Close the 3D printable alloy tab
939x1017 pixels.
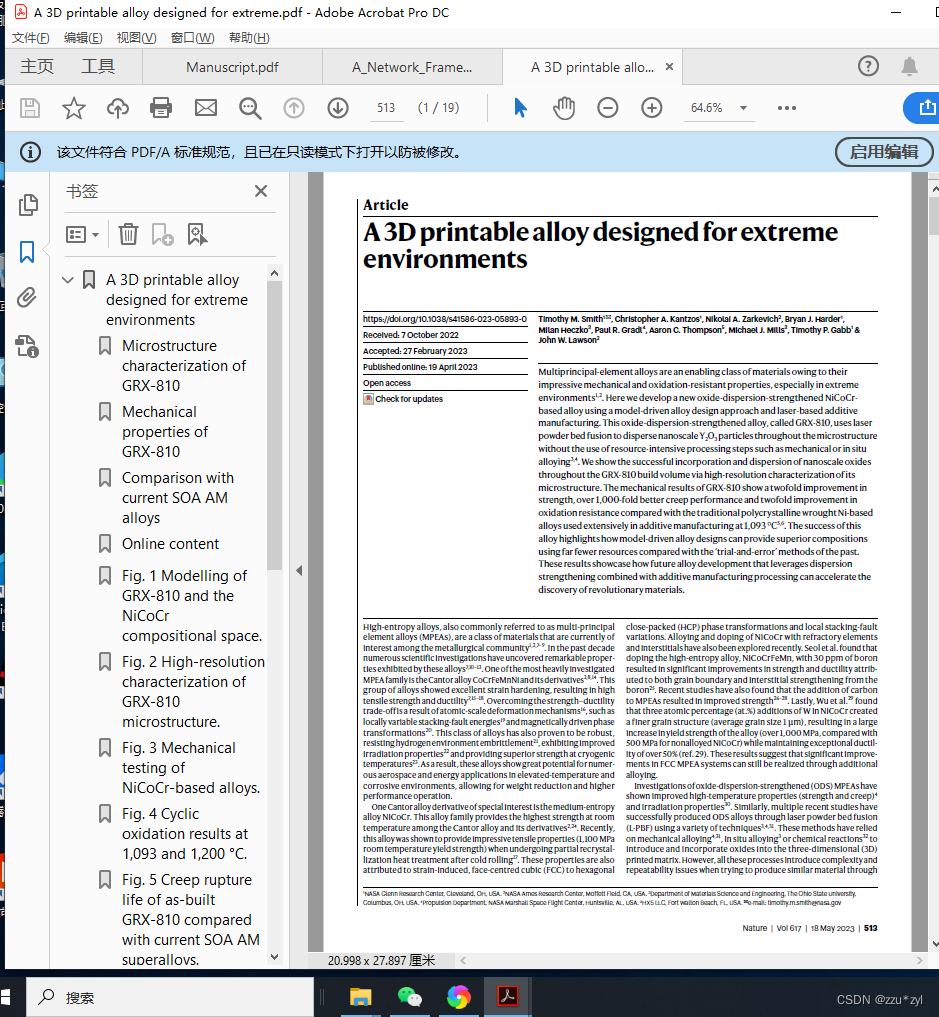click(x=669, y=67)
